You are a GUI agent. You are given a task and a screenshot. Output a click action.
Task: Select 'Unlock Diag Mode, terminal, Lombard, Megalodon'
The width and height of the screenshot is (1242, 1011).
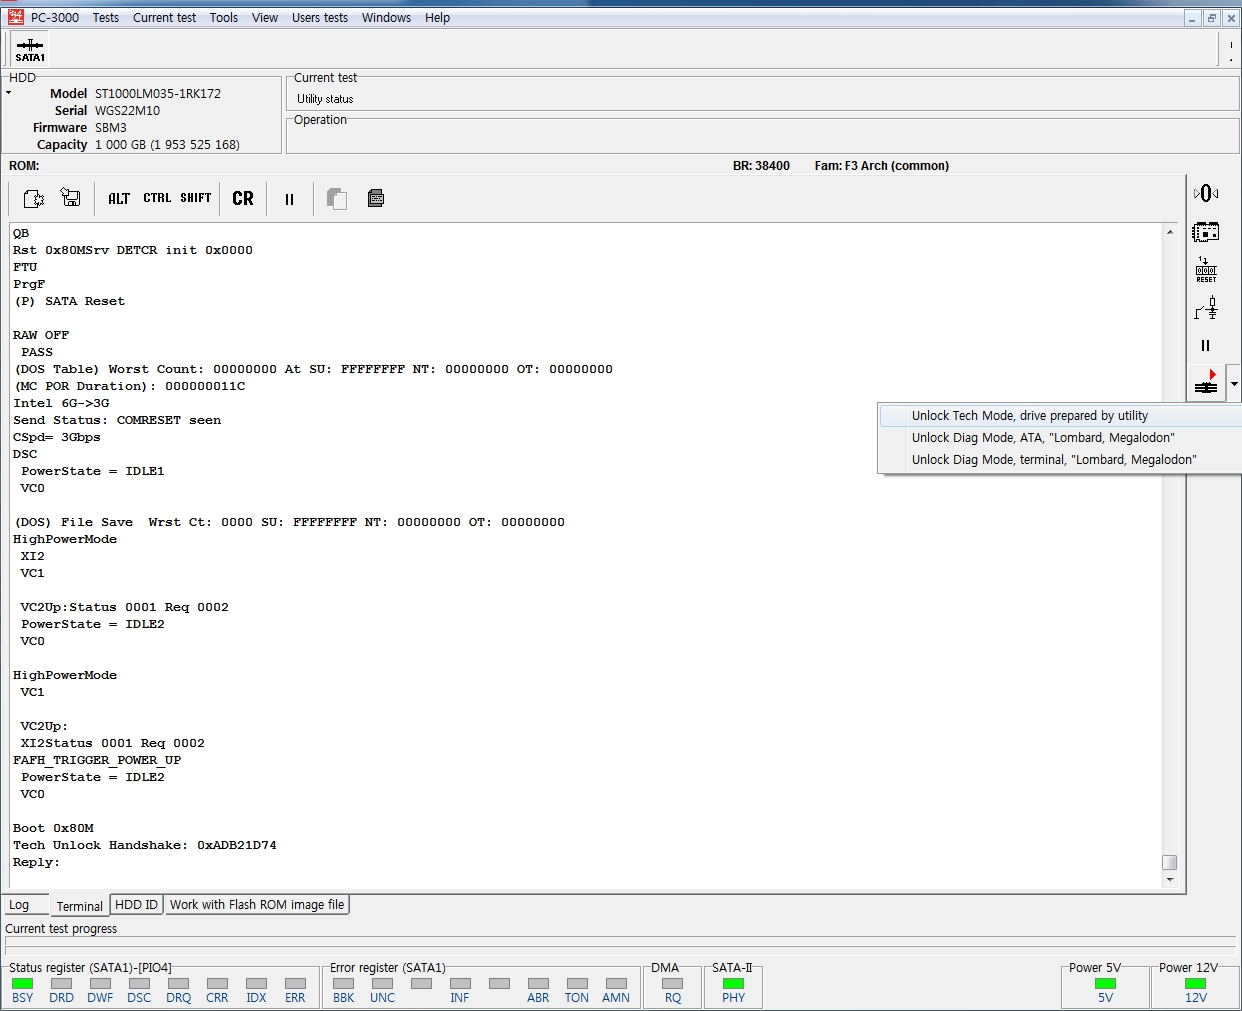click(x=1060, y=460)
